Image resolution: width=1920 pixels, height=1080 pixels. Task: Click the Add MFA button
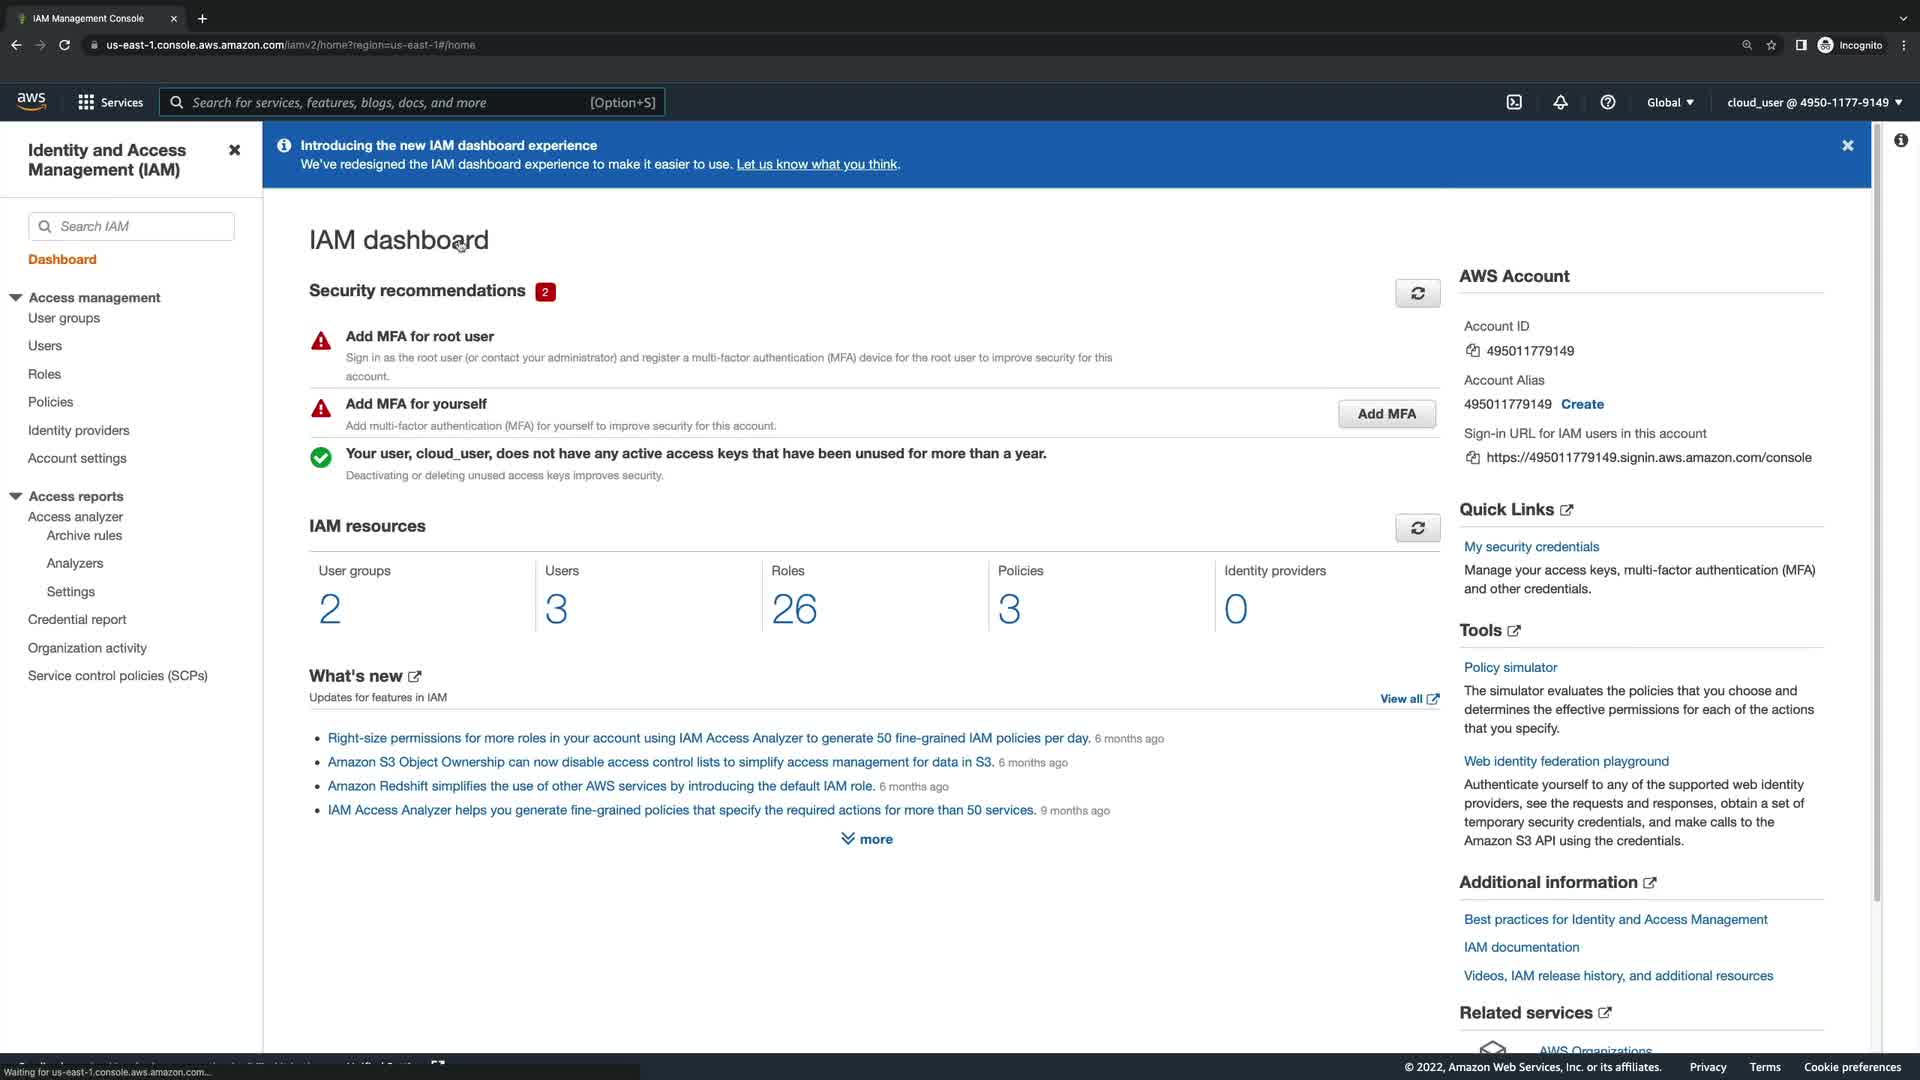(x=1386, y=414)
